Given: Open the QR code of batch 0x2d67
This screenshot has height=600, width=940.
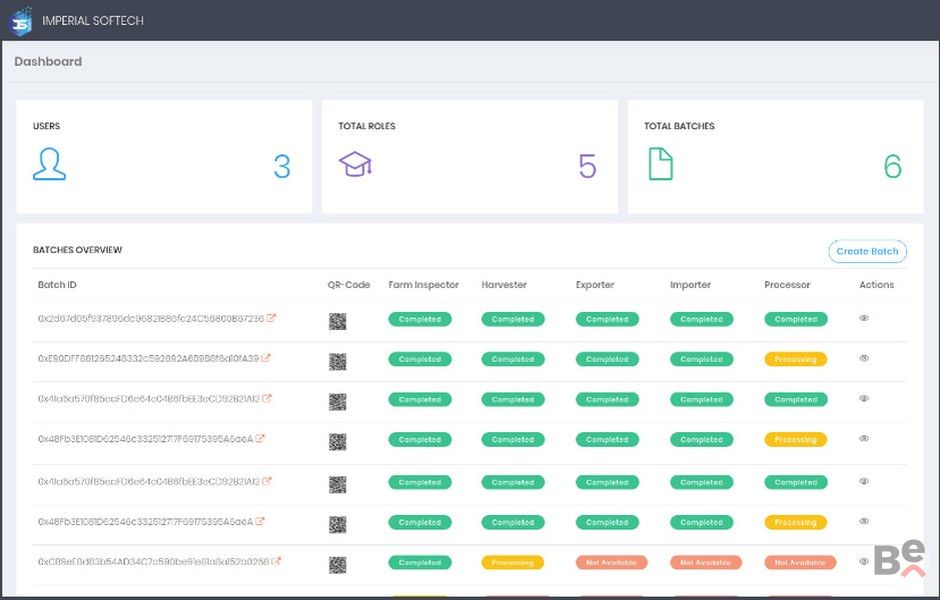Looking at the screenshot, I should [x=338, y=321].
